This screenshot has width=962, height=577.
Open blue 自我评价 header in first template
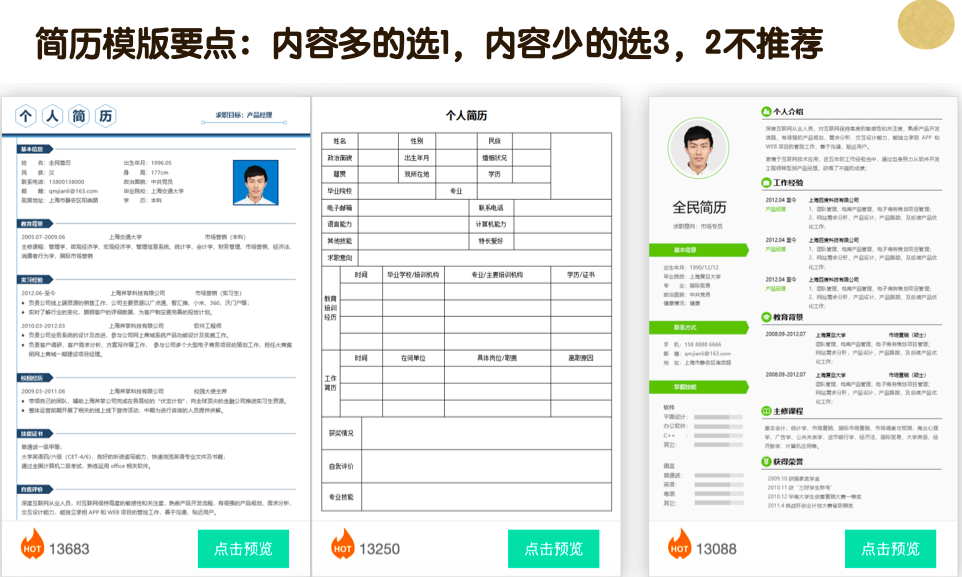pos(34,489)
